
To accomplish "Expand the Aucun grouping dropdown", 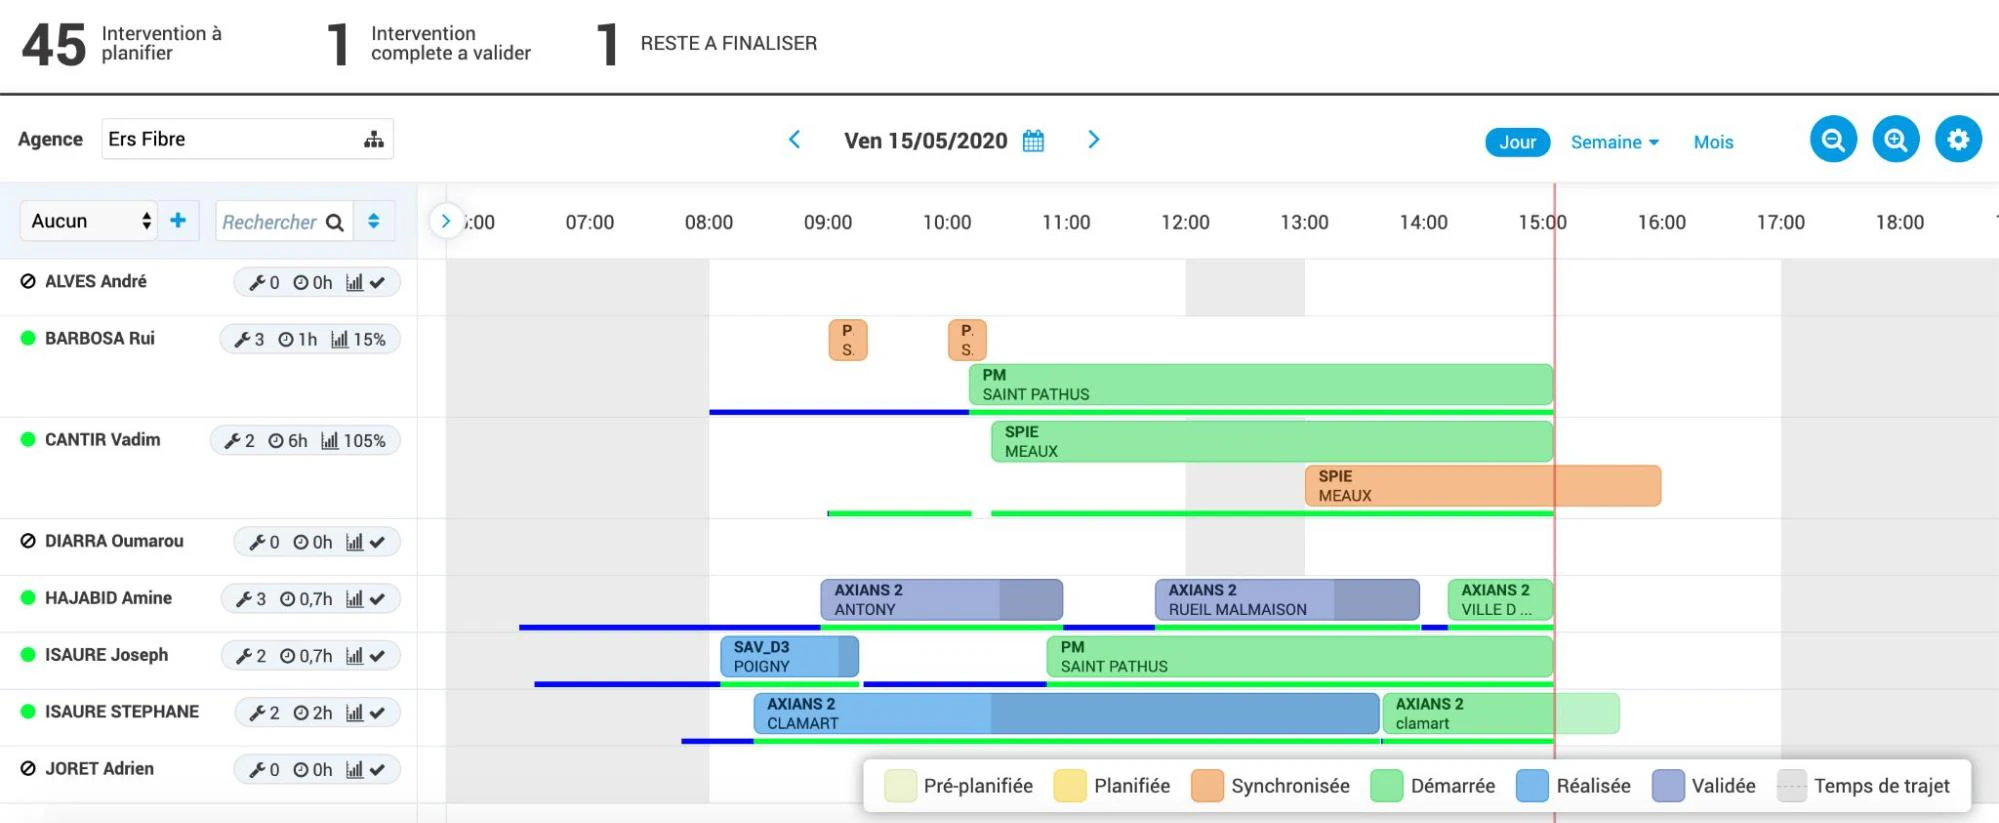I will pos(90,221).
